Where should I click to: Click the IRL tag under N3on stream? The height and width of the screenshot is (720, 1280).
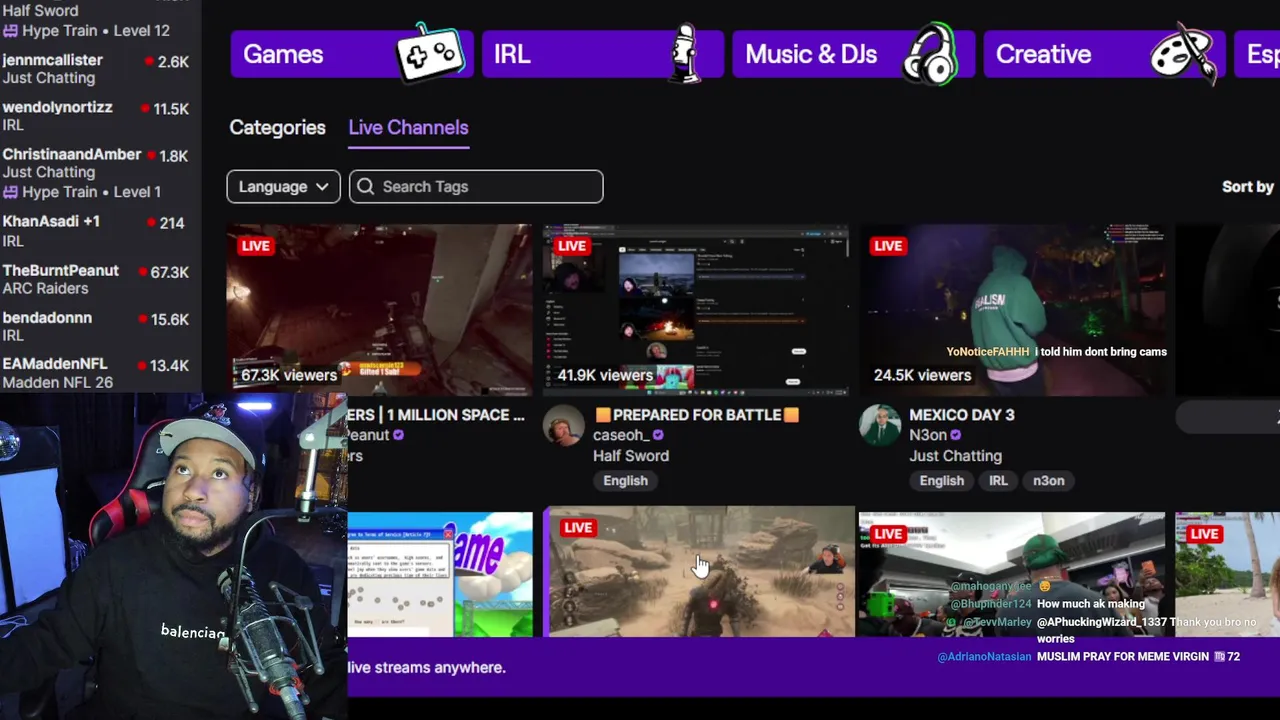pos(998,480)
